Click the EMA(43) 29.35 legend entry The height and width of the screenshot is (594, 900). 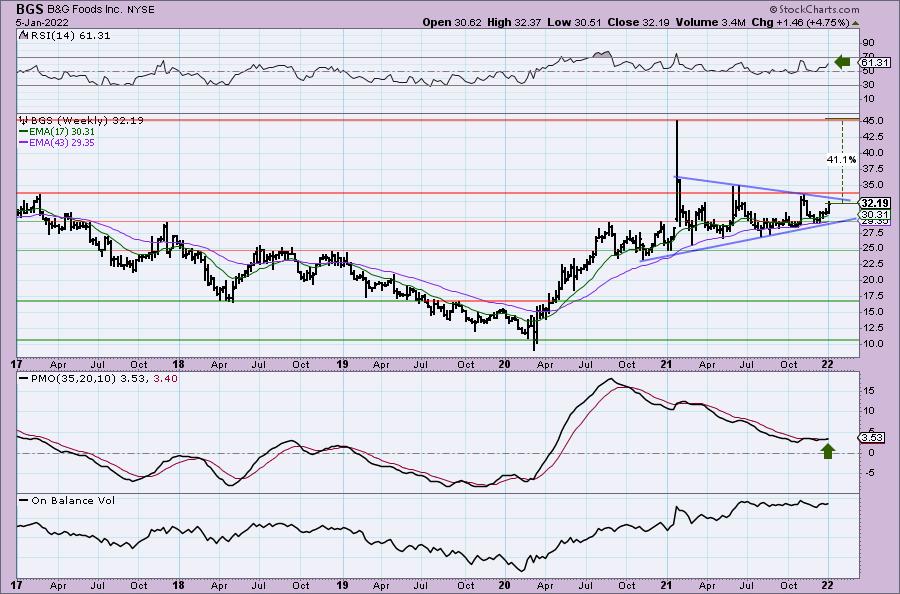click(x=62, y=142)
